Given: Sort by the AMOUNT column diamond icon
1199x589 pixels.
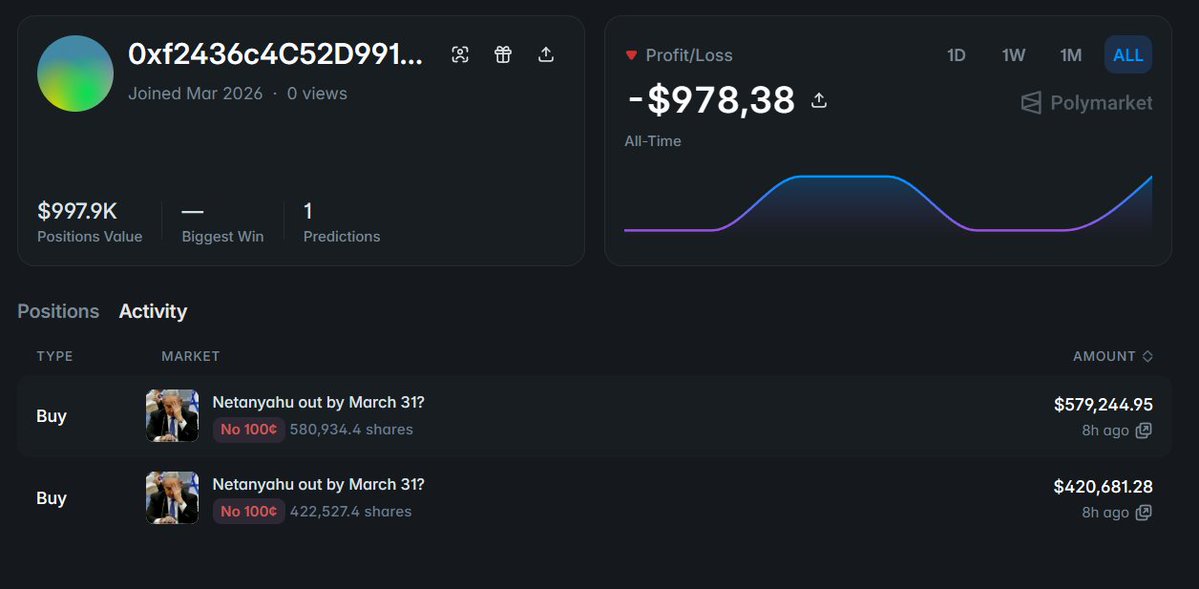Looking at the screenshot, I should click(1147, 356).
